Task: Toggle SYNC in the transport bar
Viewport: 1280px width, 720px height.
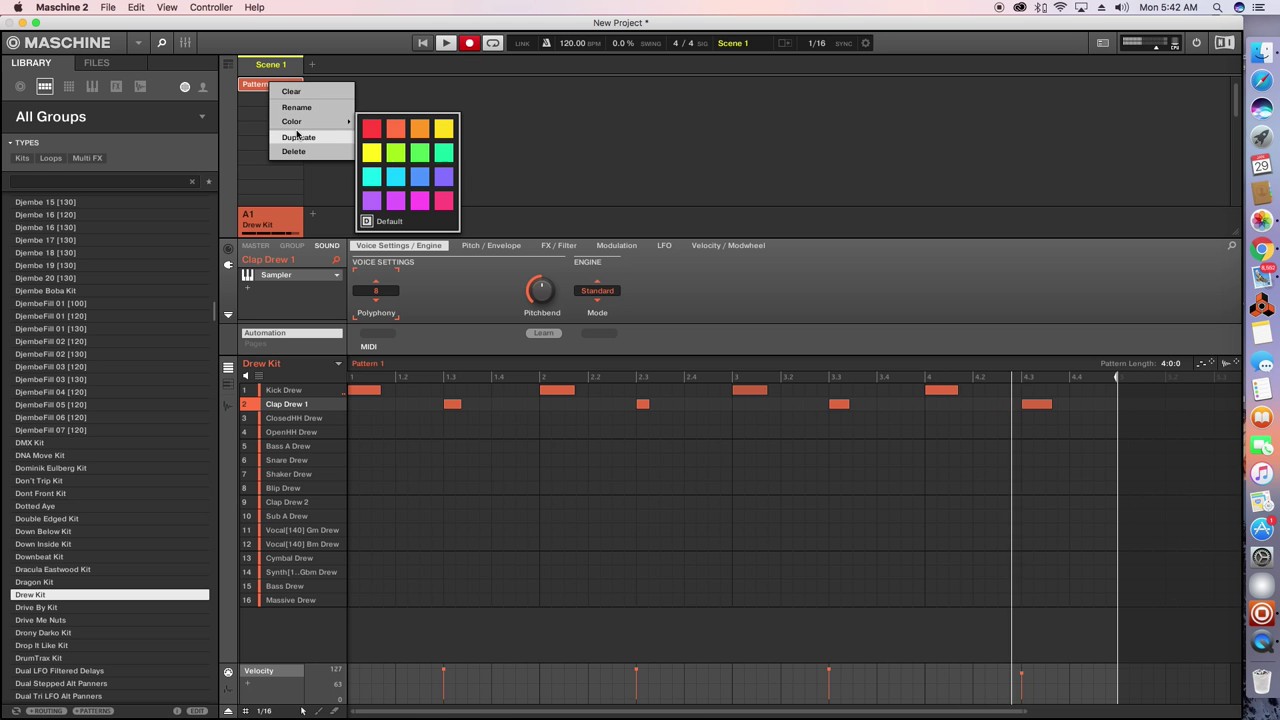Action: [x=844, y=43]
